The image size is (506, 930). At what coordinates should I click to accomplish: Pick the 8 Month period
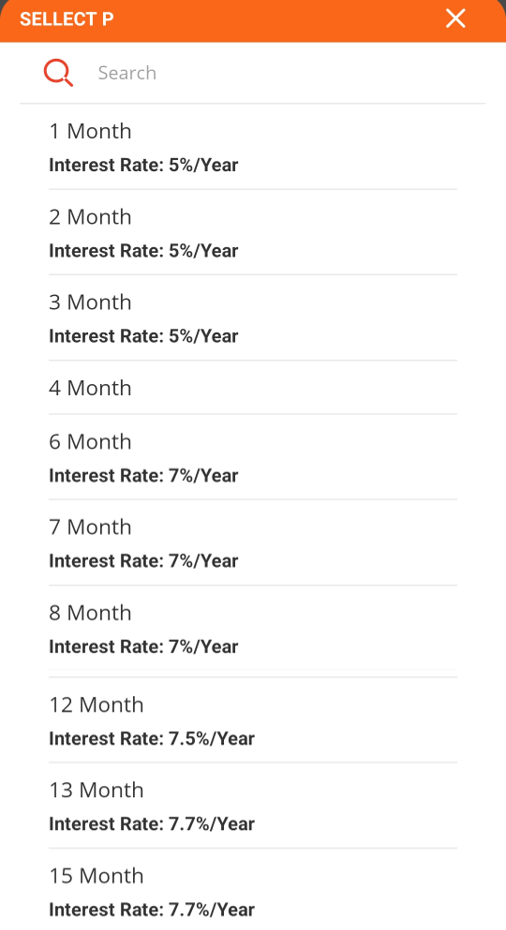click(253, 628)
